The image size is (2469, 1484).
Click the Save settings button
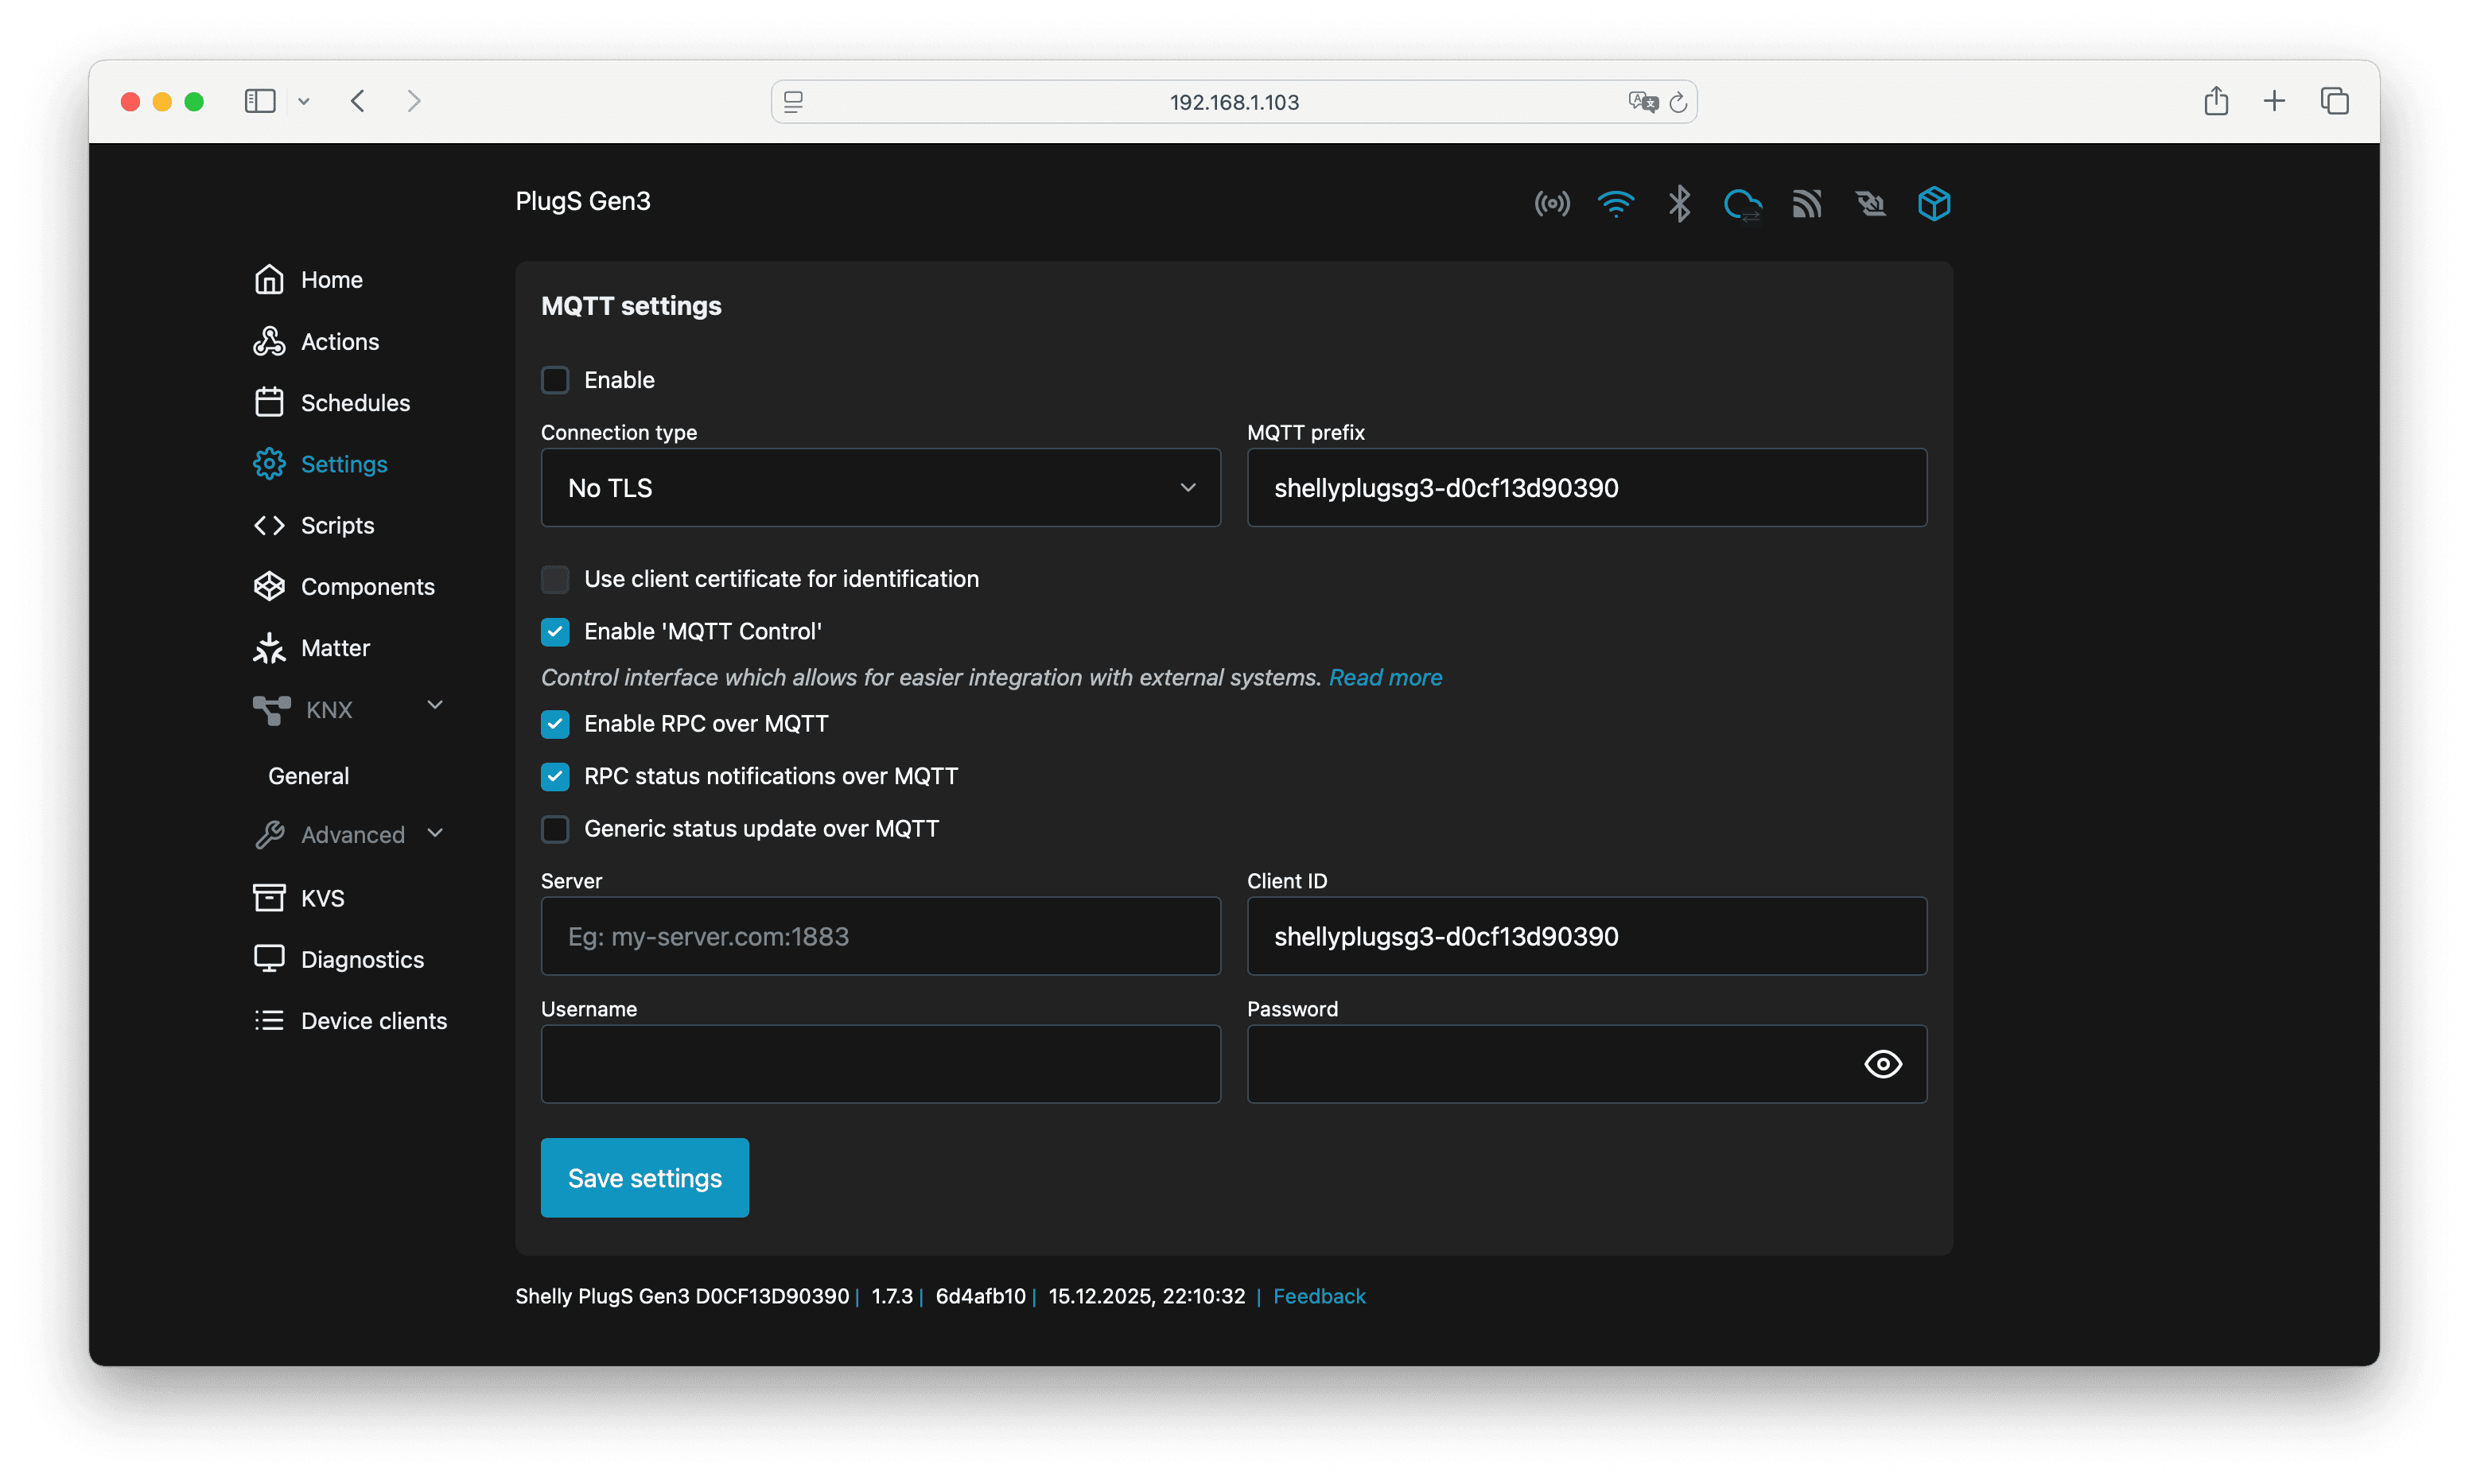[x=644, y=1178]
